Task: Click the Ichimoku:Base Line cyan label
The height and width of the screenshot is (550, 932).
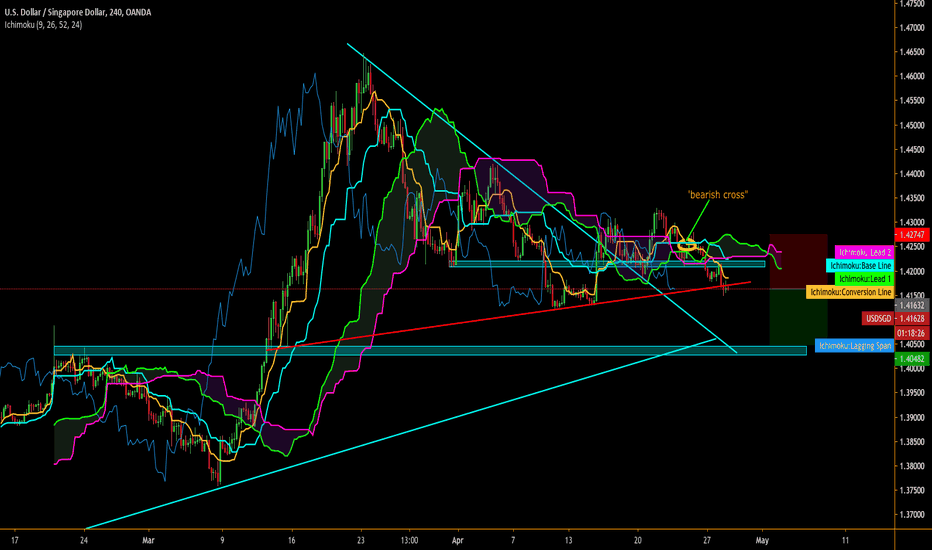Action: [859, 265]
